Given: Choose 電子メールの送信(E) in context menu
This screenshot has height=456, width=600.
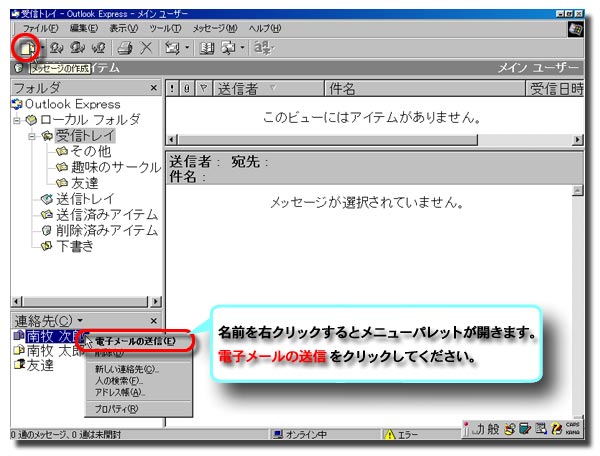Looking at the screenshot, I should [135, 341].
